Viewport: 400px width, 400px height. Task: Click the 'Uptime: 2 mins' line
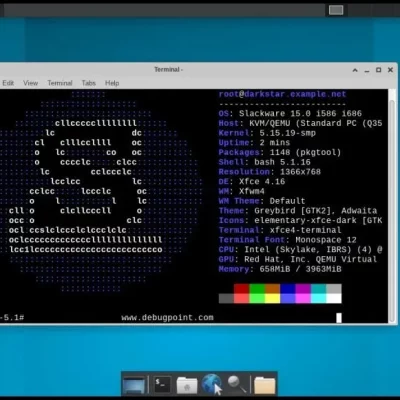point(254,143)
